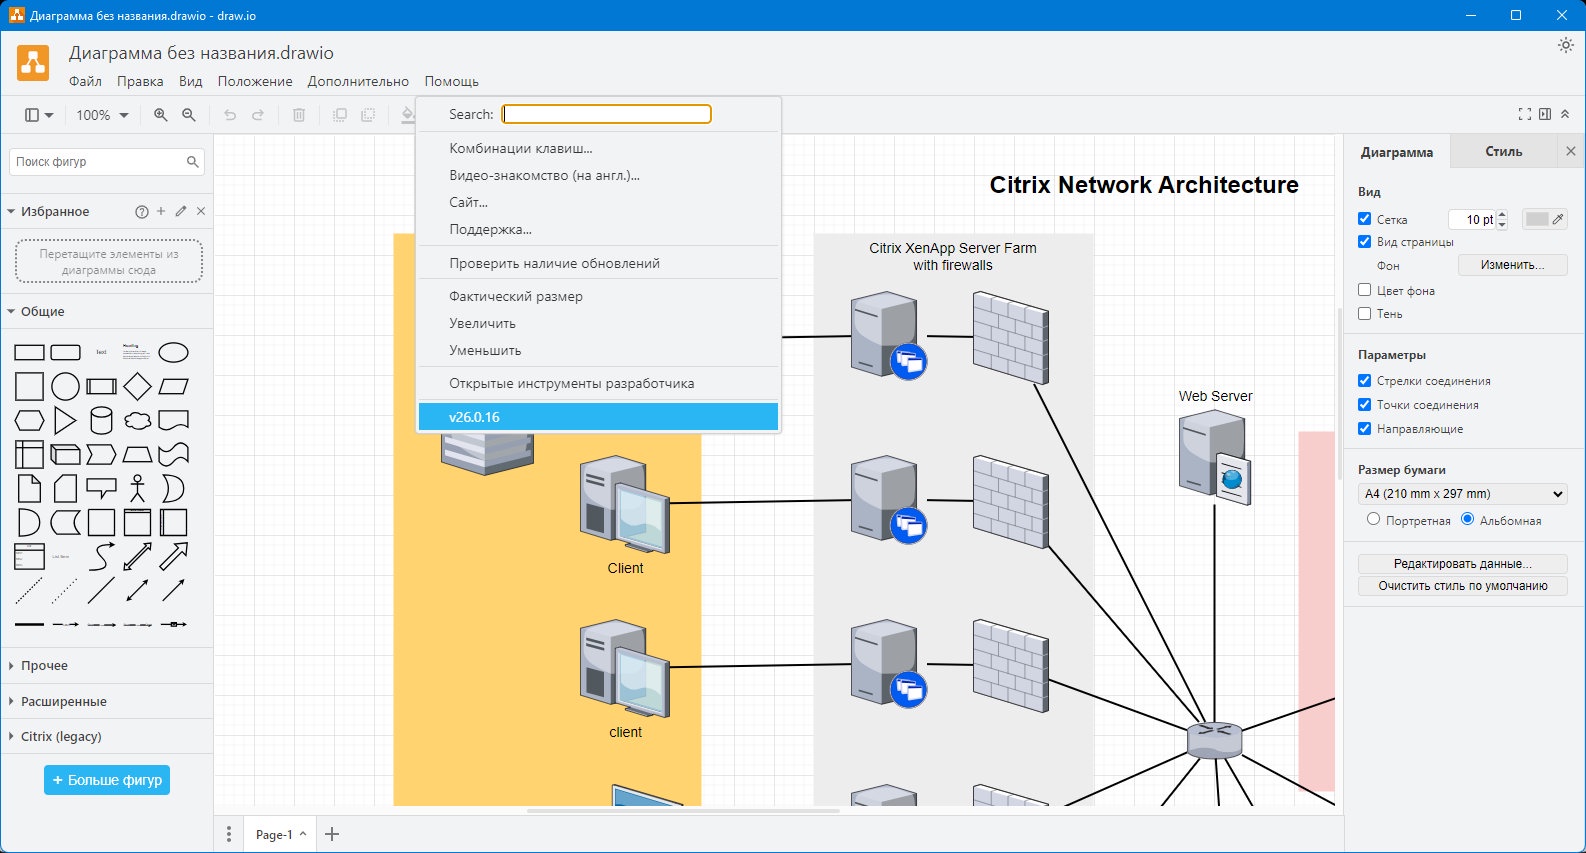Switch appearance with the sun icon
This screenshot has width=1586, height=853.
click(x=1565, y=46)
